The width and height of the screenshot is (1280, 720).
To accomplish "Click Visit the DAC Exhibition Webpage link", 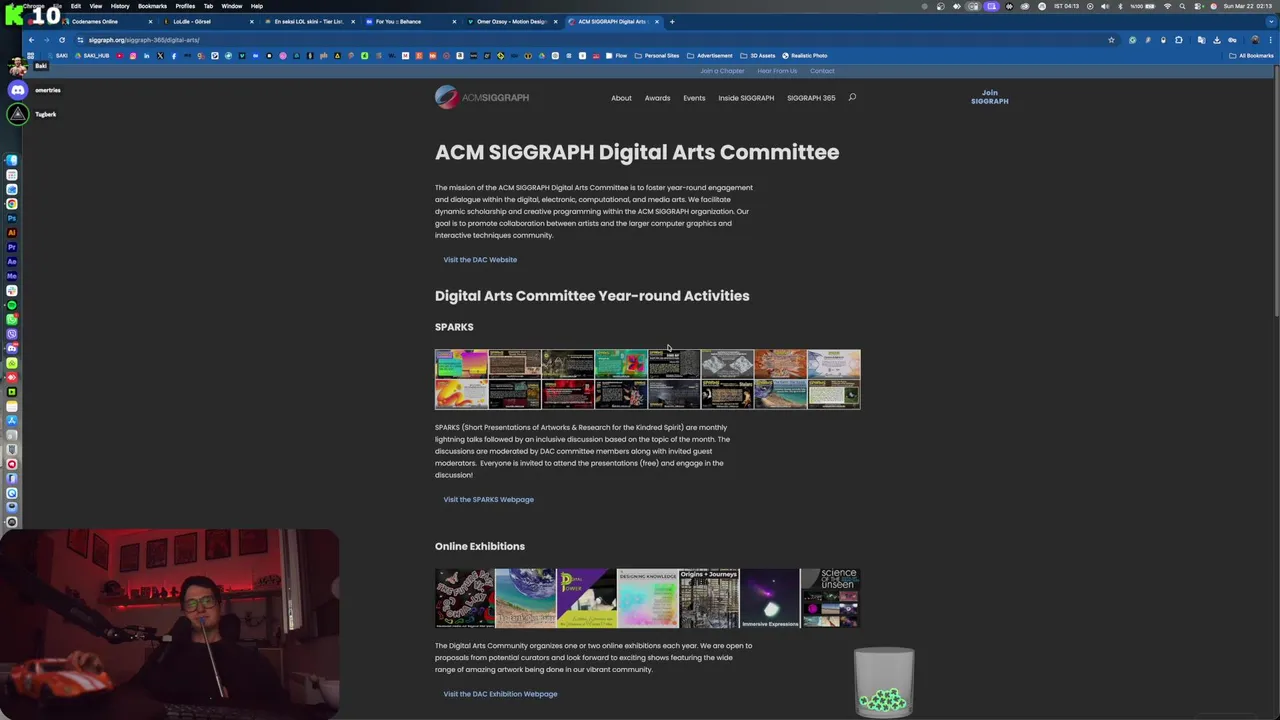I will [x=500, y=694].
